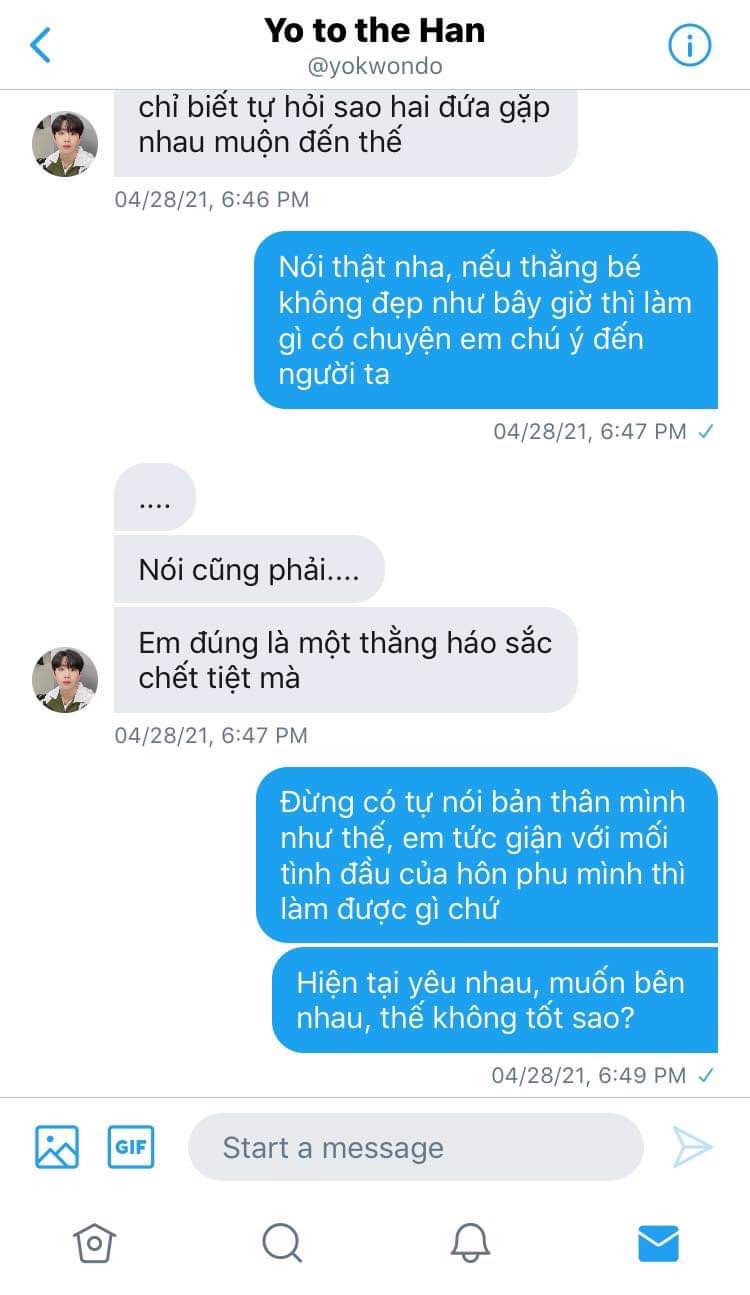Open the conversation info icon
Viewport: 750px width, 1295px height.
click(689, 45)
